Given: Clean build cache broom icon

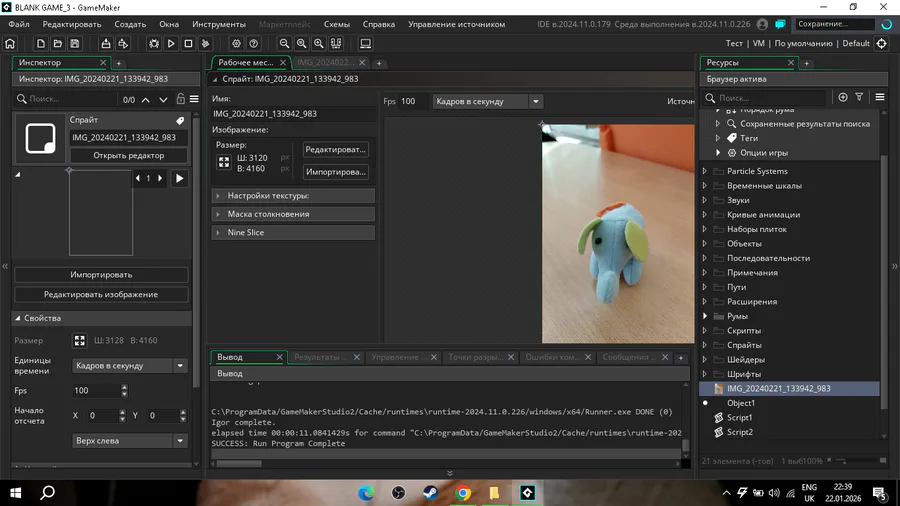Looking at the screenshot, I should point(205,44).
